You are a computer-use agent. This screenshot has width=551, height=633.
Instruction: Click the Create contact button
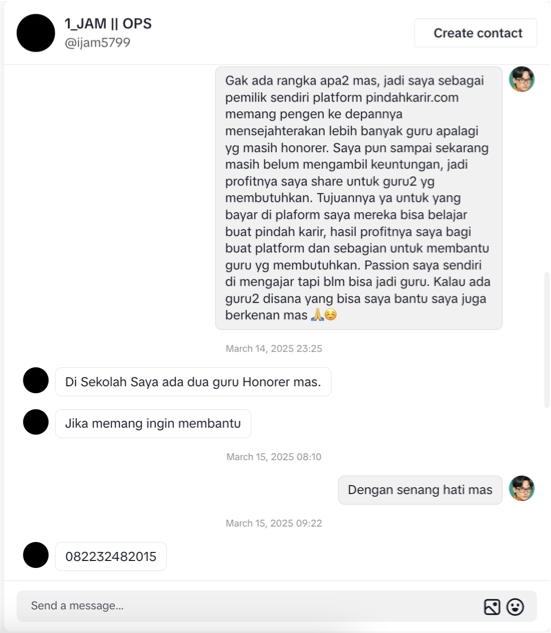(476, 33)
